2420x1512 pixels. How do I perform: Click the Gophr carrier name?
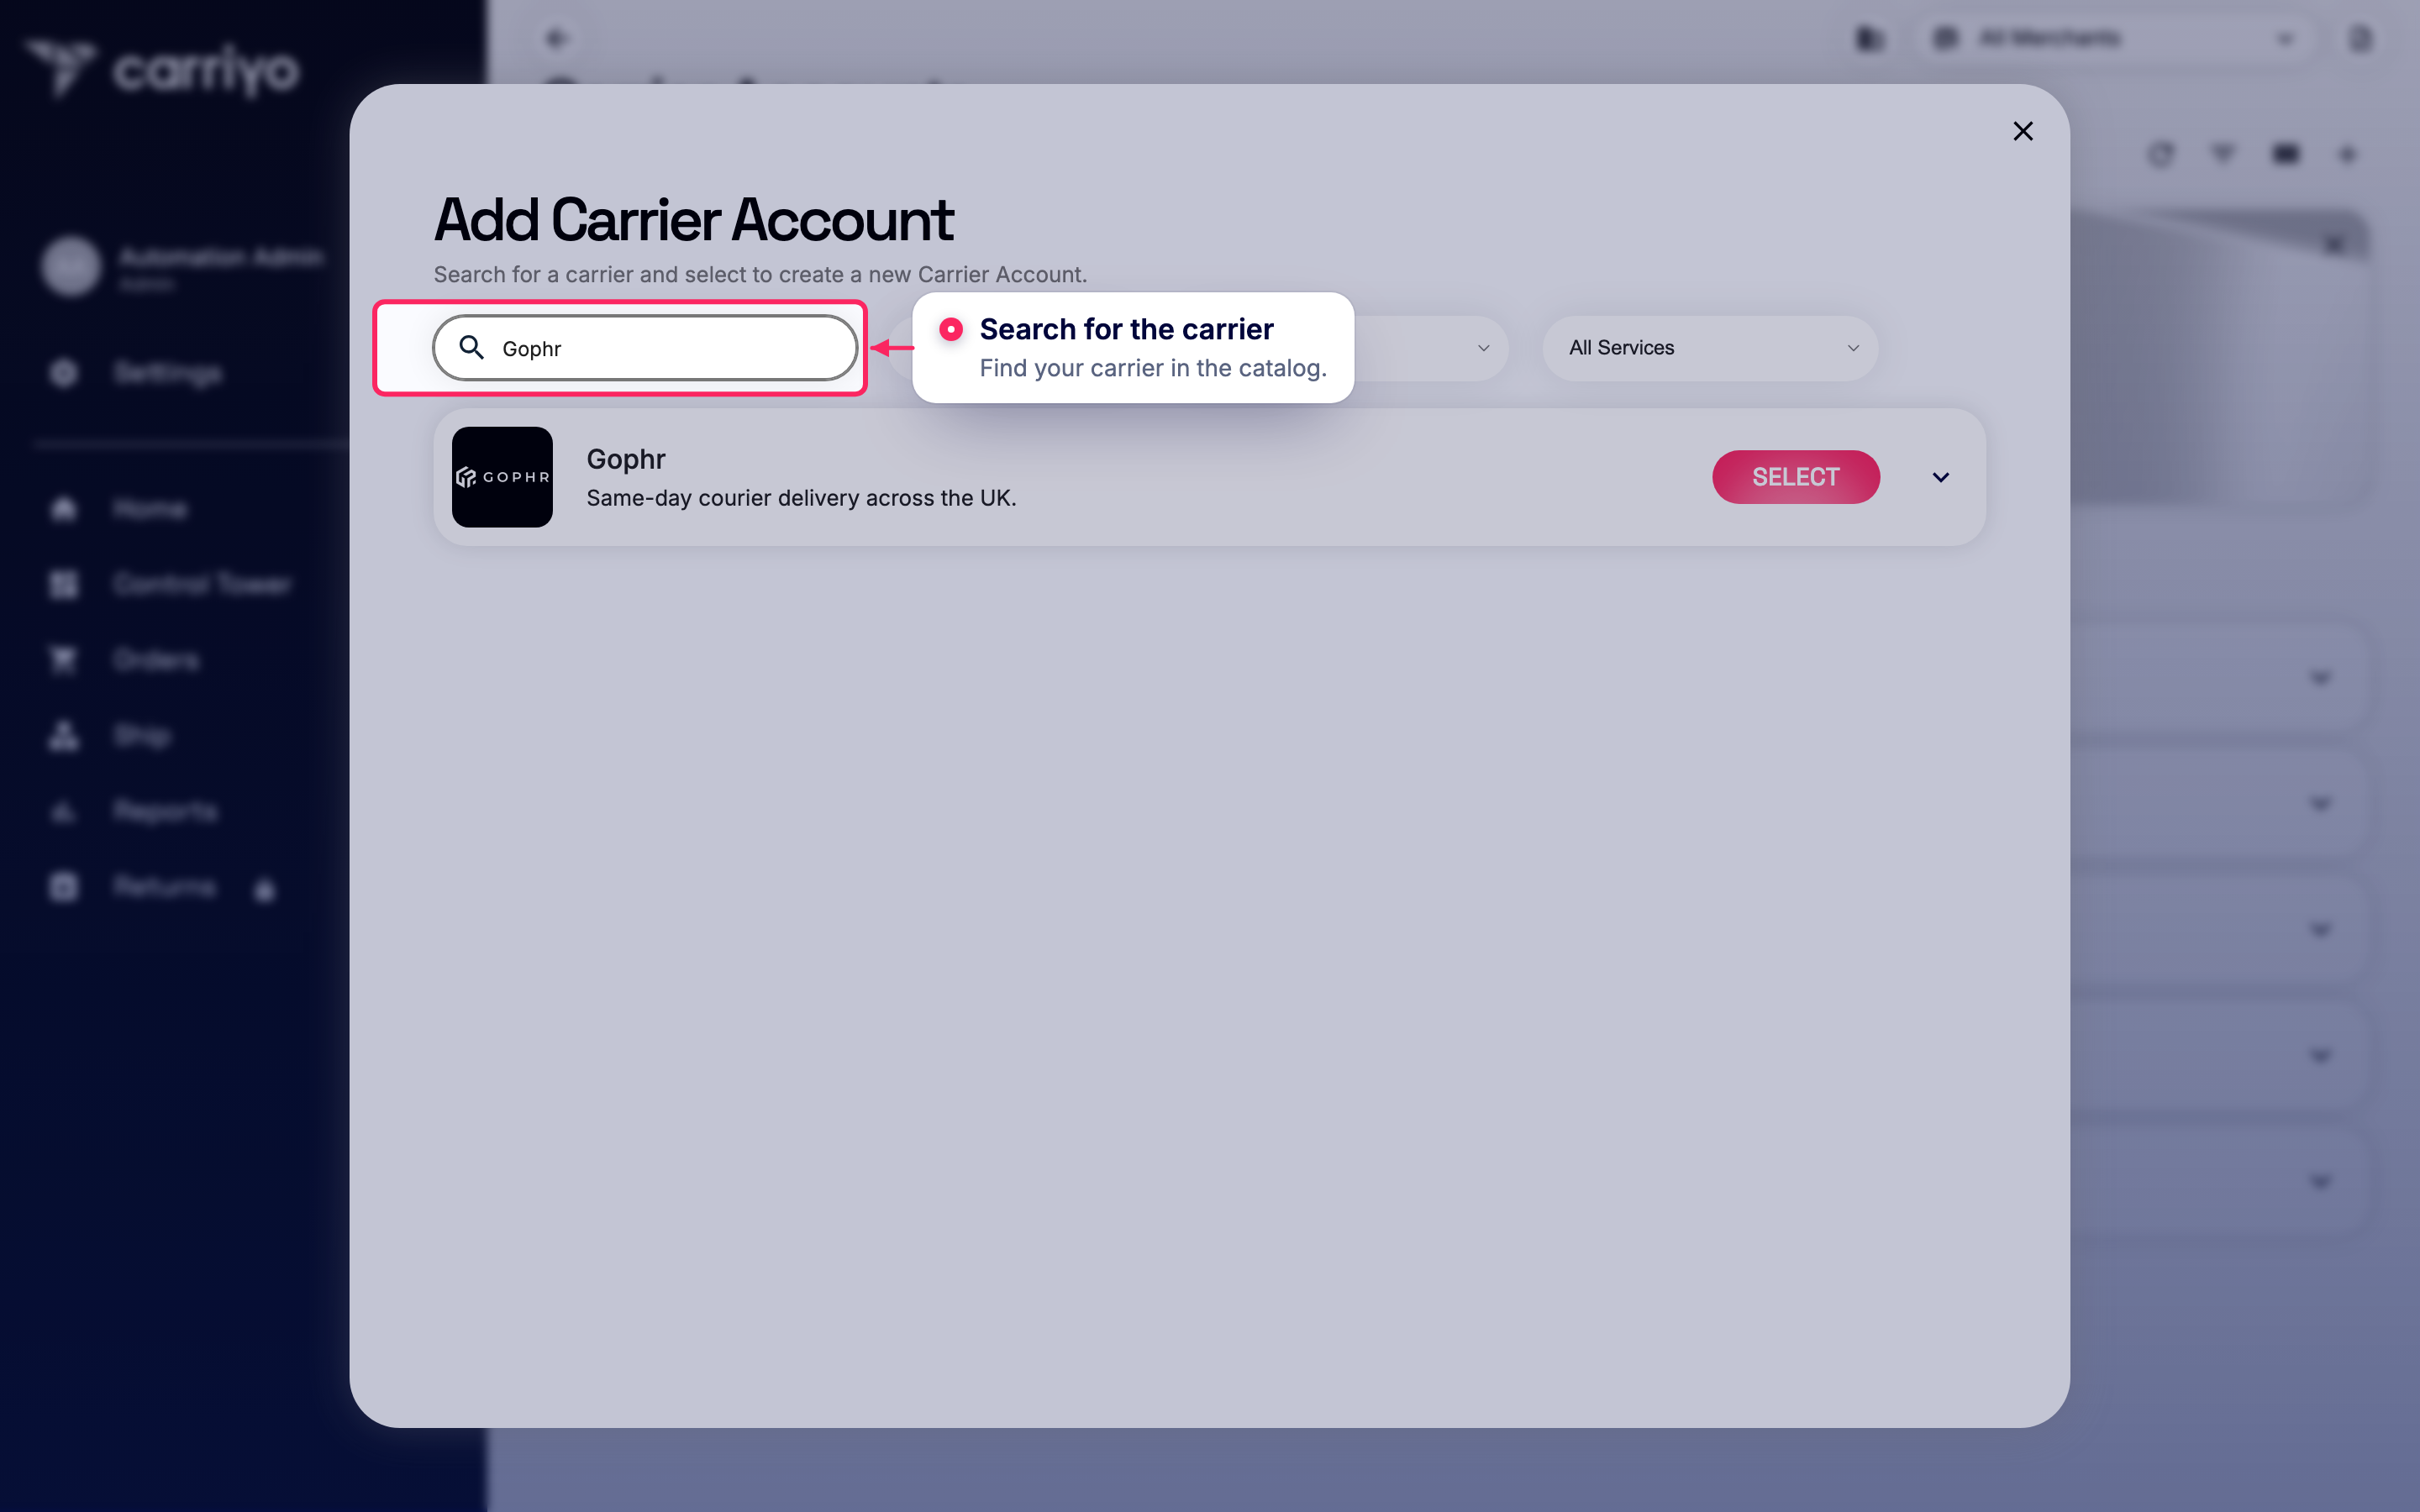coord(626,459)
